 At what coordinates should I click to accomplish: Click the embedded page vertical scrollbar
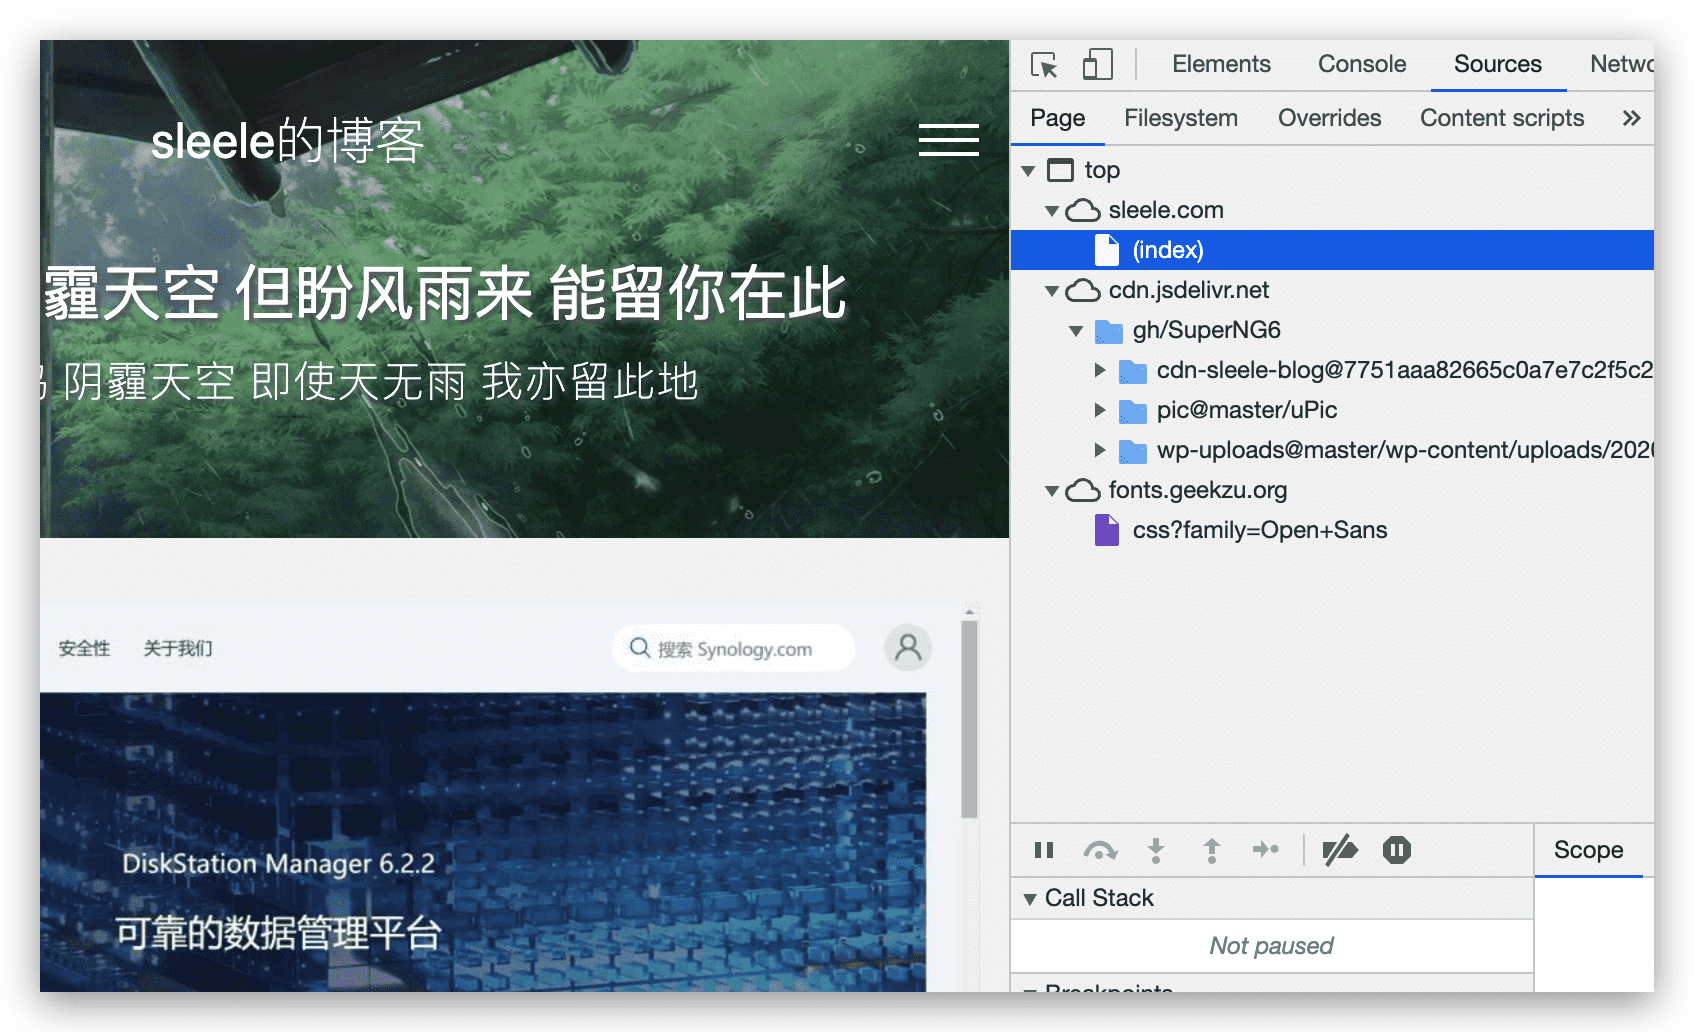pos(969,719)
